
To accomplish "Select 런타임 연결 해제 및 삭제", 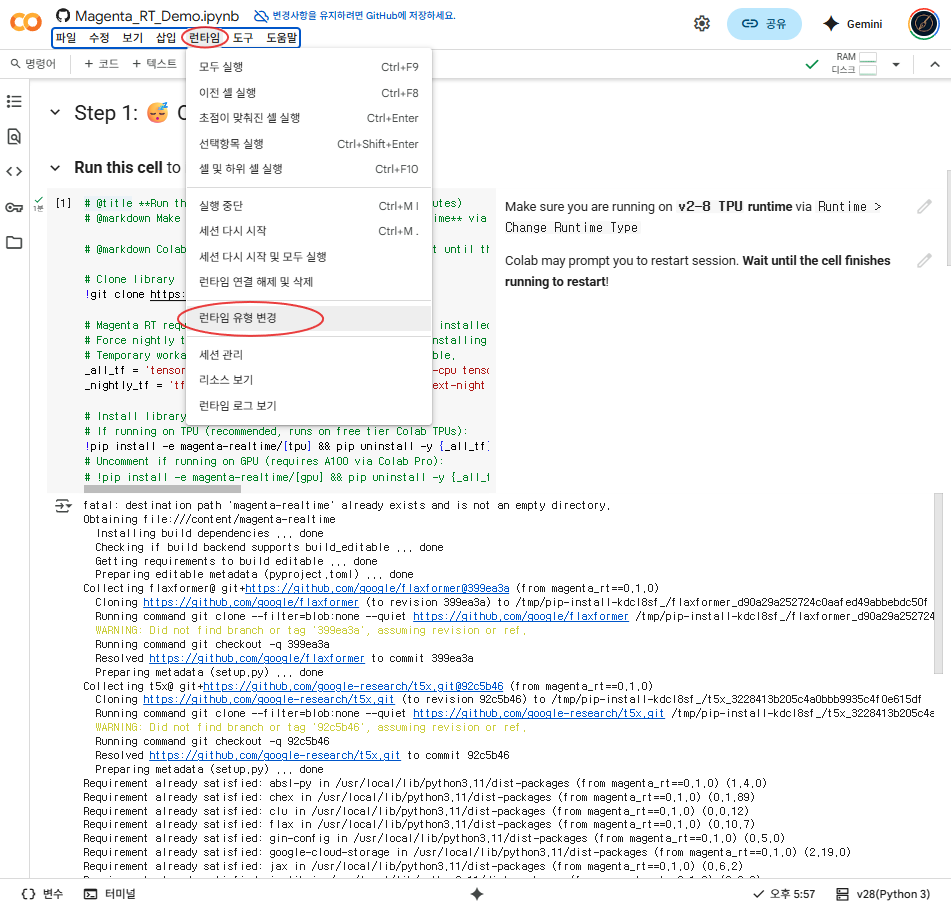I will point(309,282).
